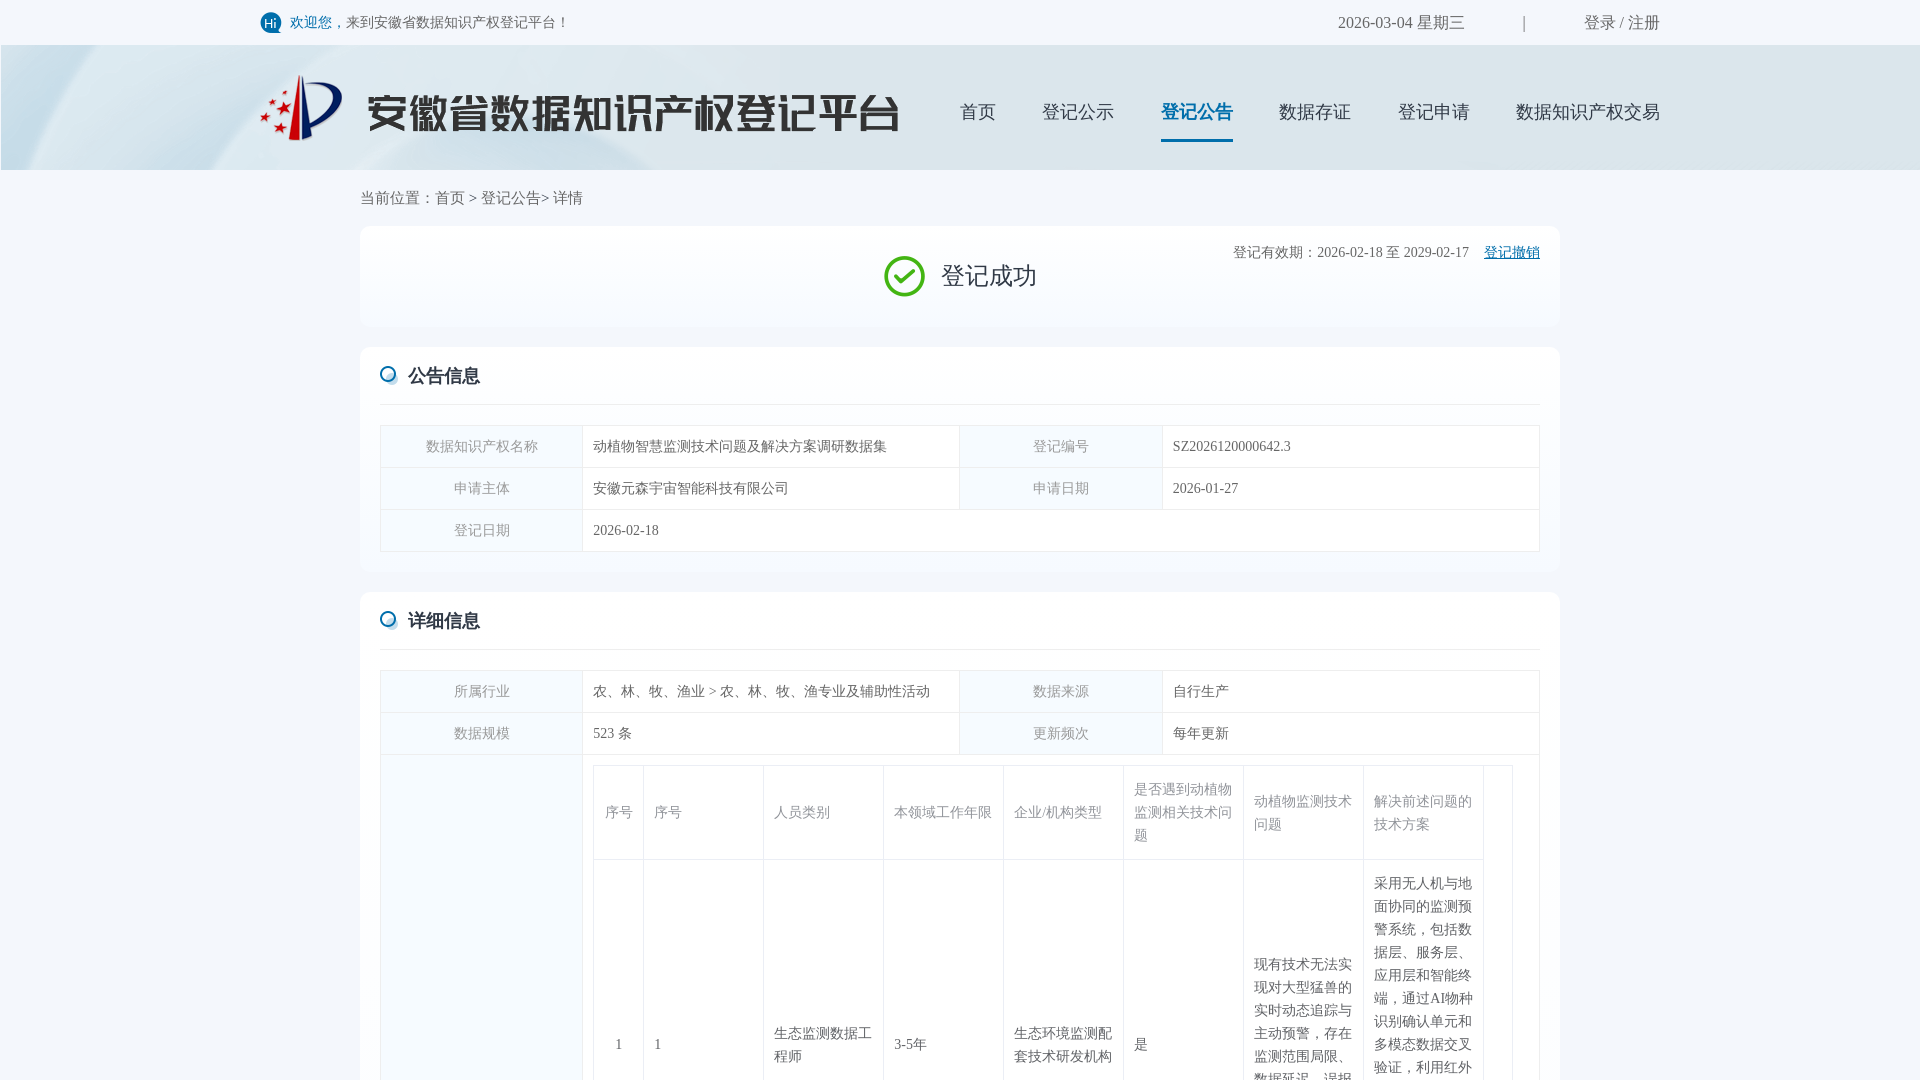Click the 登记有效期 date range text

[x=1351, y=253]
